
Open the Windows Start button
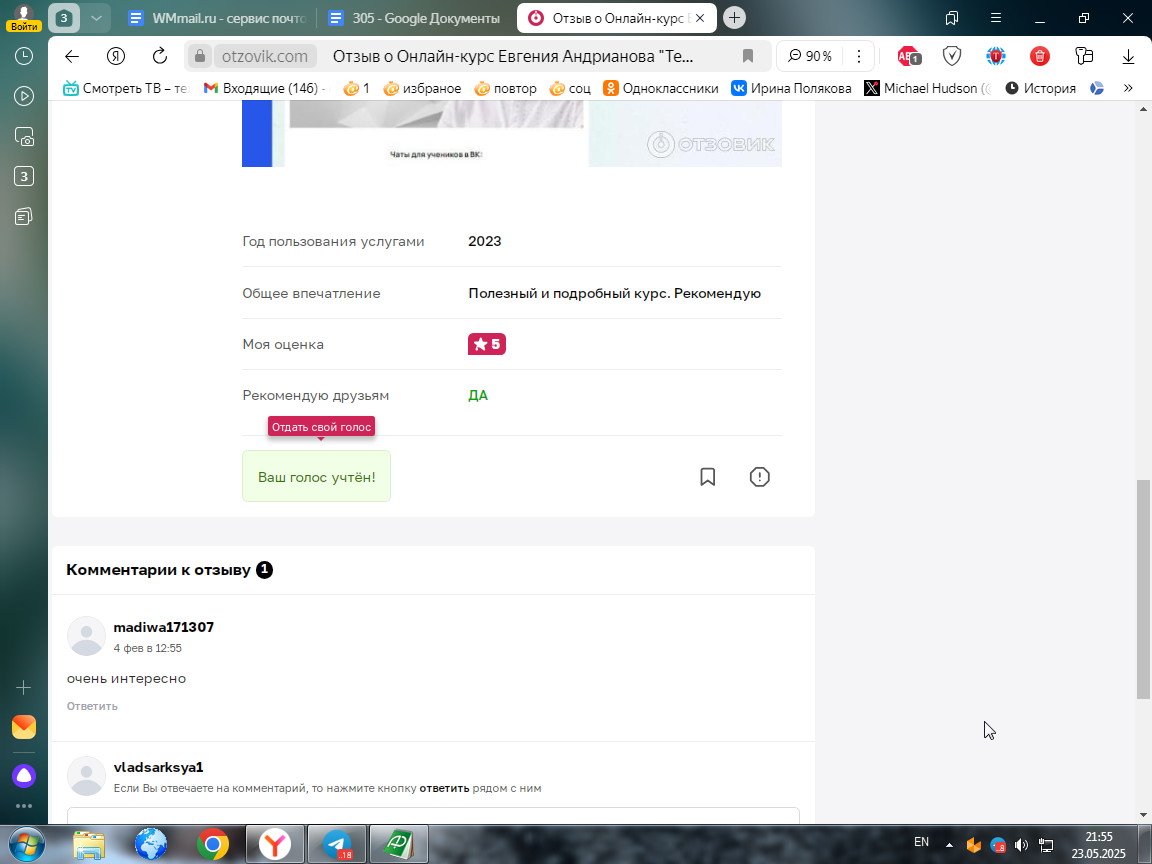click(26, 844)
